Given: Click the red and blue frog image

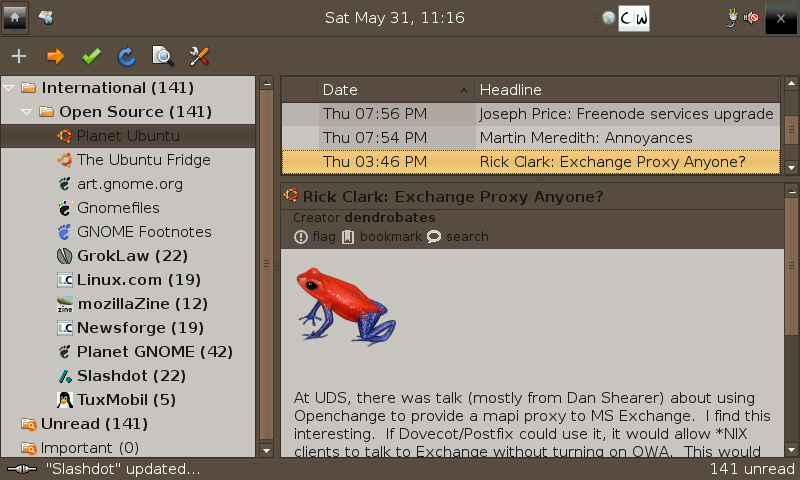Looking at the screenshot, I should [346, 305].
